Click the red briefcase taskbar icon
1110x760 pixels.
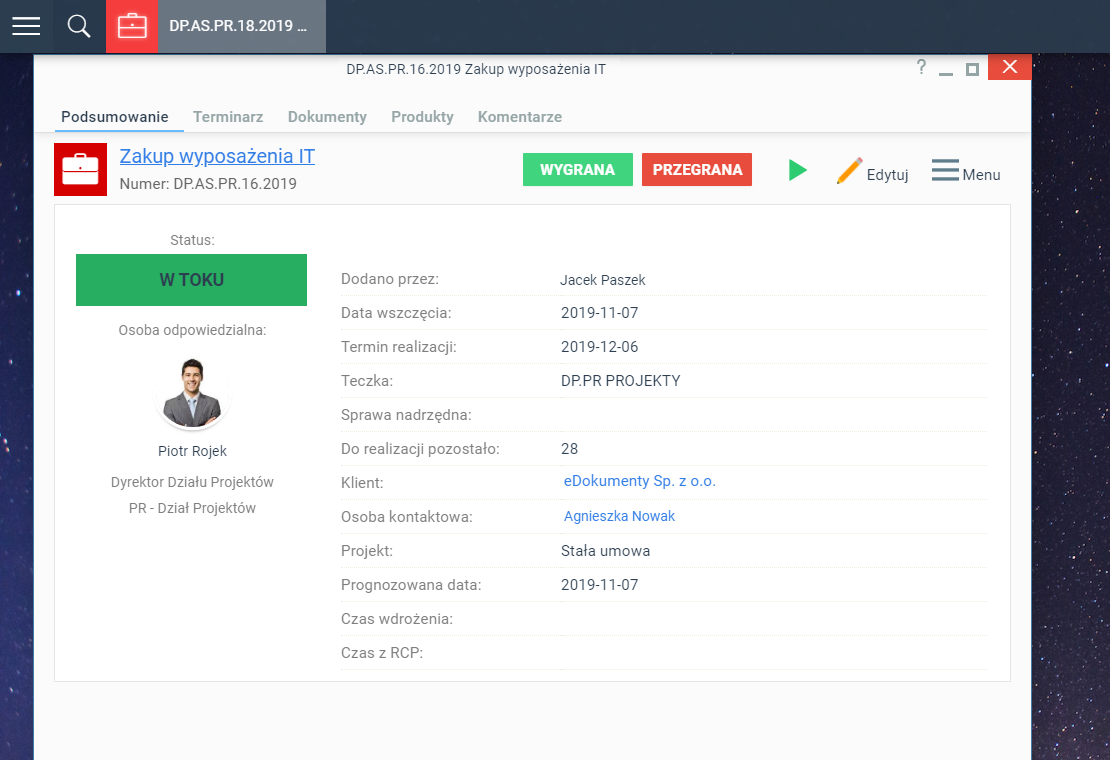point(132,26)
